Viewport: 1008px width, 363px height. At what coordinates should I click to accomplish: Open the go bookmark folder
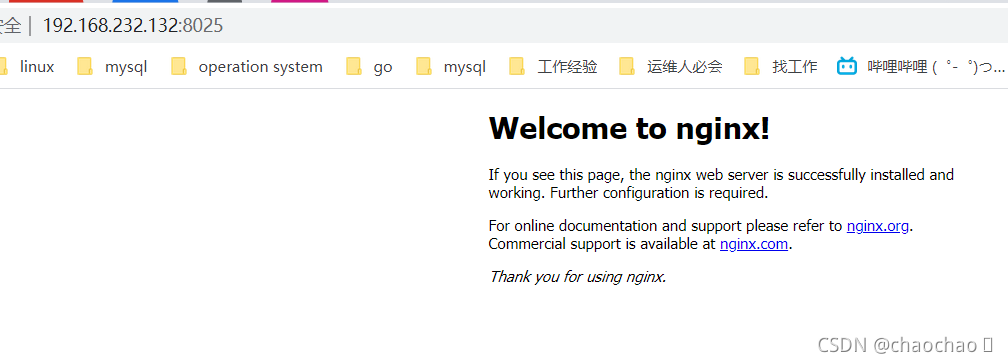pyautogui.click(x=370, y=66)
